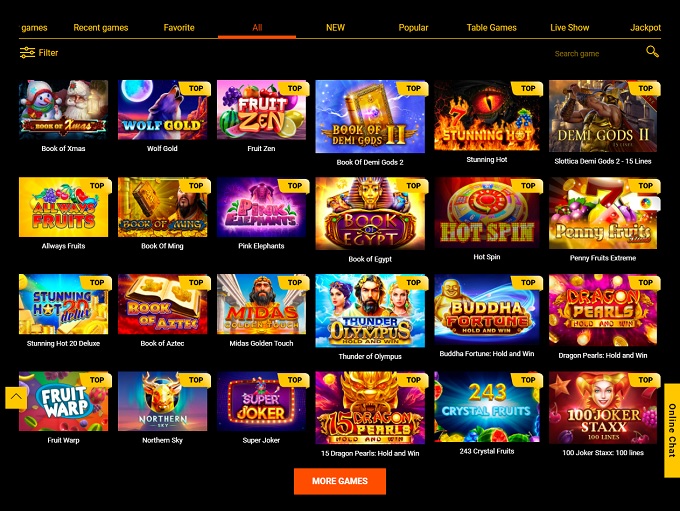Image resolution: width=680 pixels, height=511 pixels.
Task: Open the Table Games tab
Action: point(491,28)
